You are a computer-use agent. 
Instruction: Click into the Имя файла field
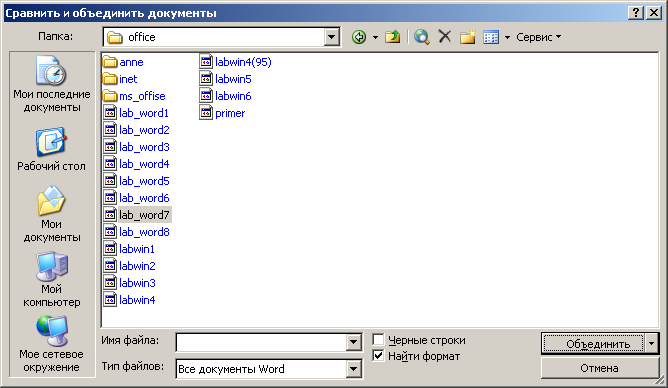[x=261, y=342]
